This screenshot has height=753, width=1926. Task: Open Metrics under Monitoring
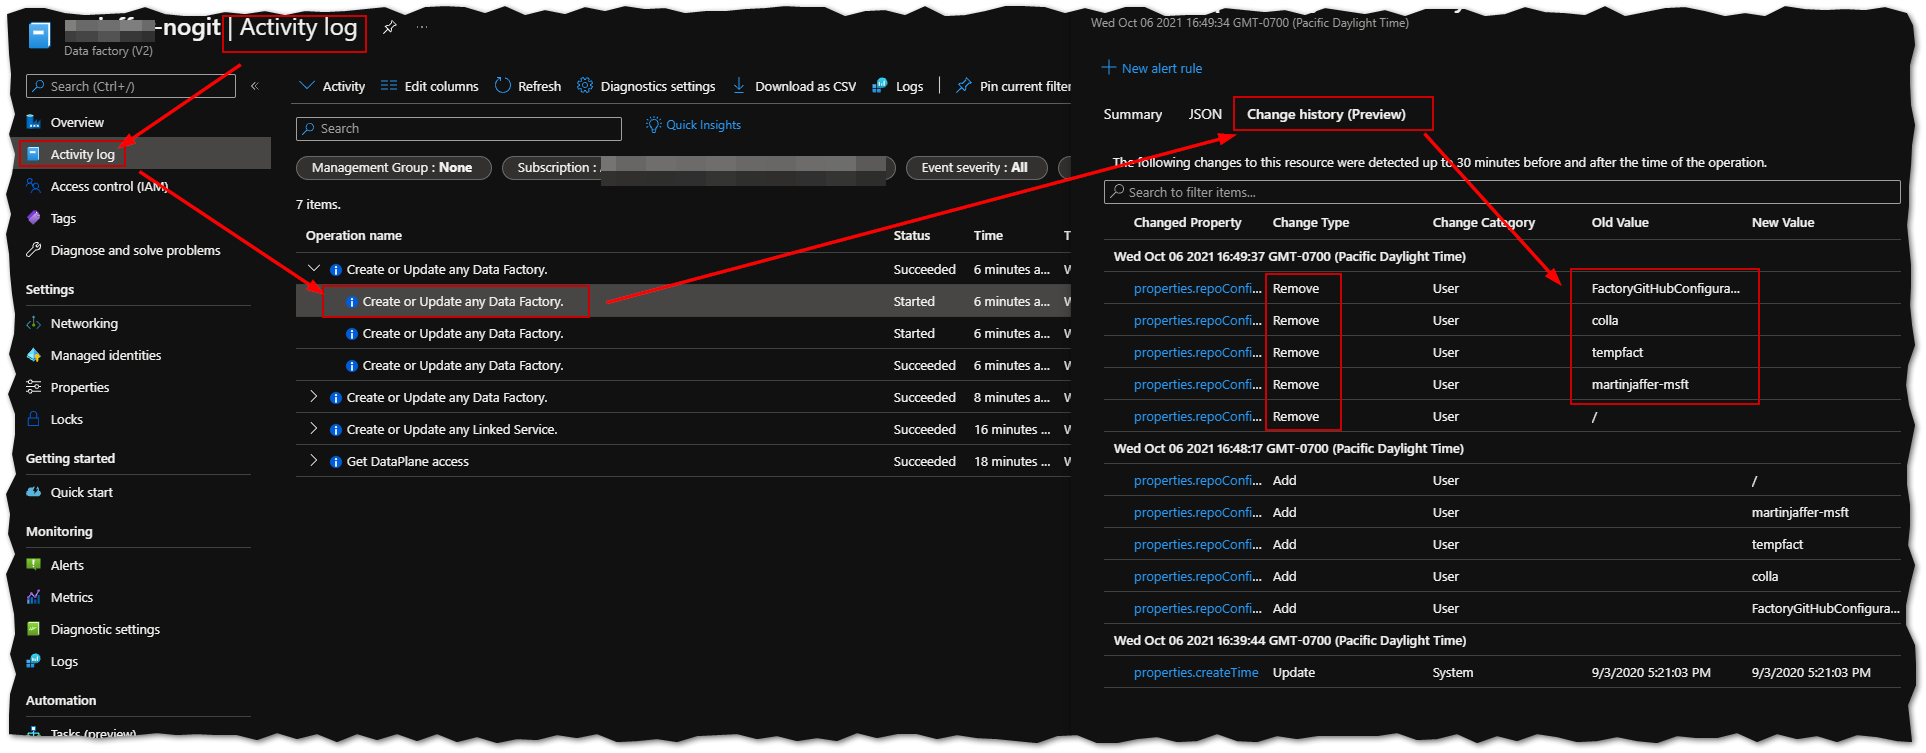[71, 597]
